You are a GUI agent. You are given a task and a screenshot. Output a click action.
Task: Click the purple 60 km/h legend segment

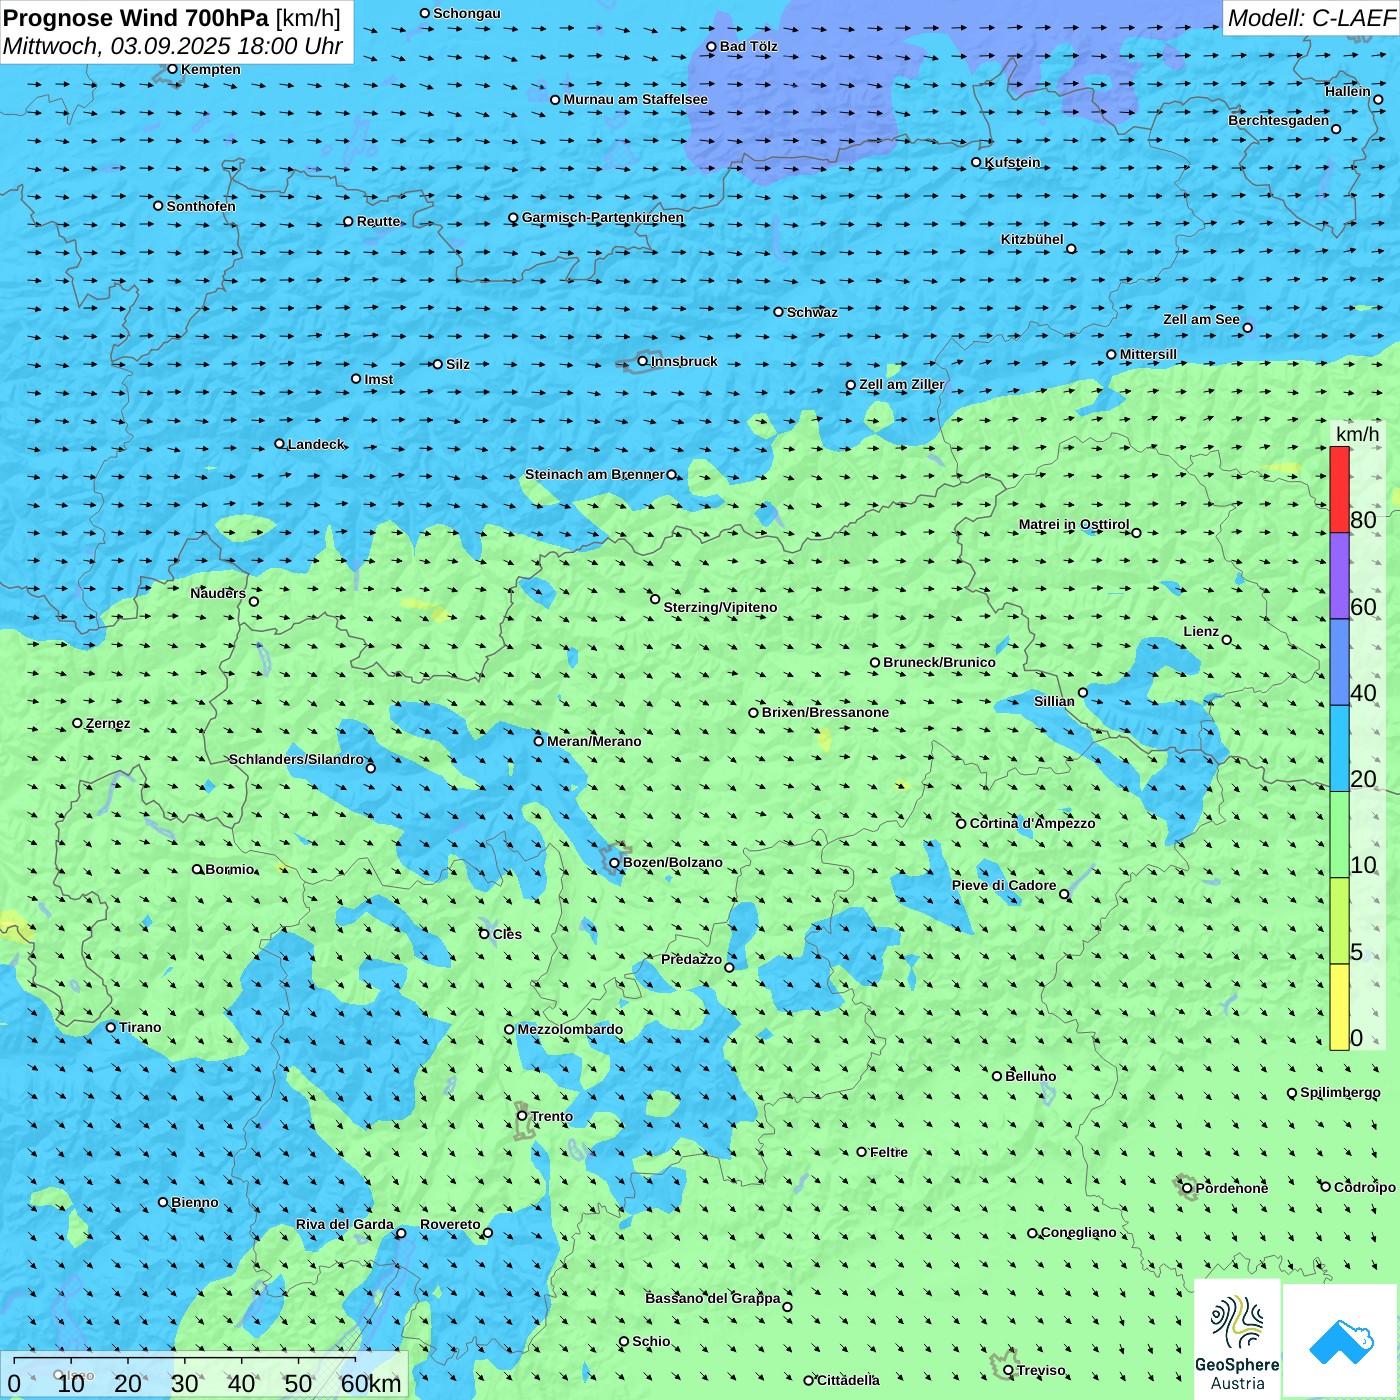[1339, 576]
